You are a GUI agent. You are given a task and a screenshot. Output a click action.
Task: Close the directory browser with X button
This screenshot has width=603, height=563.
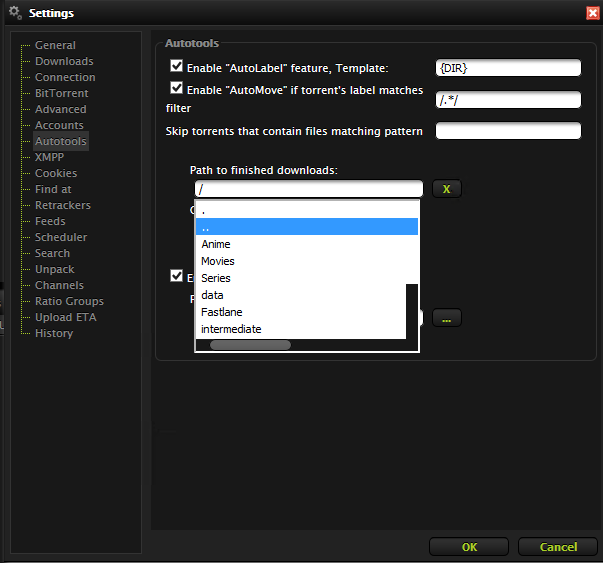pyautogui.click(x=446, y=189)
